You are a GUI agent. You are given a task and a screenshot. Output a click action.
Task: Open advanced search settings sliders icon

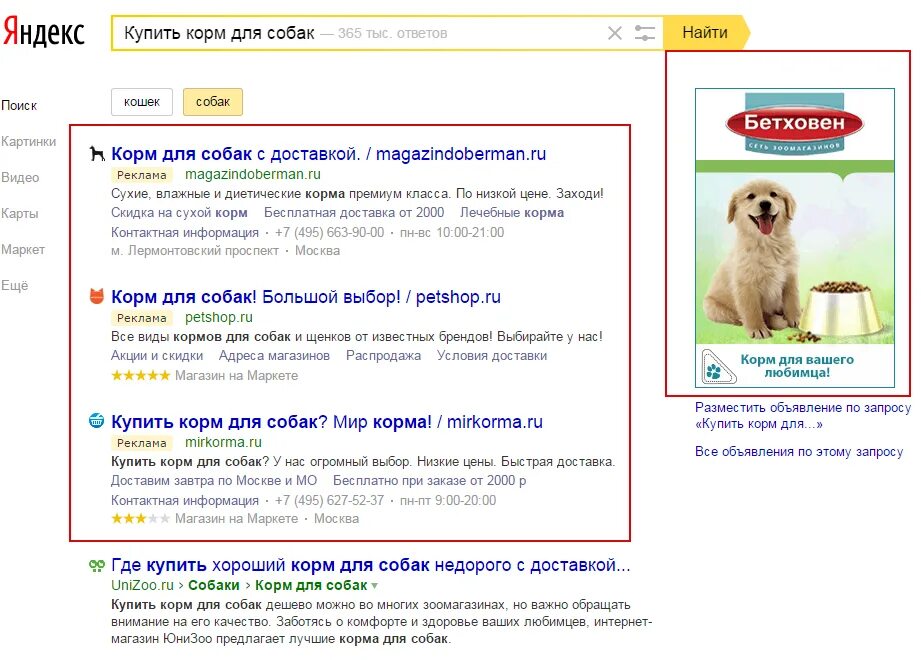click(644, 33)
